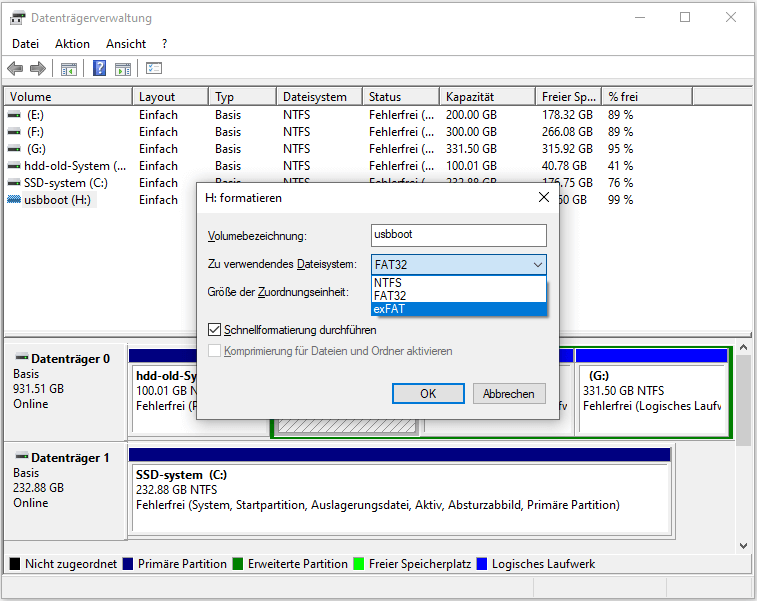Click the Volumebezeichnung text field
The image size is (757, 601).
[458, 236]
